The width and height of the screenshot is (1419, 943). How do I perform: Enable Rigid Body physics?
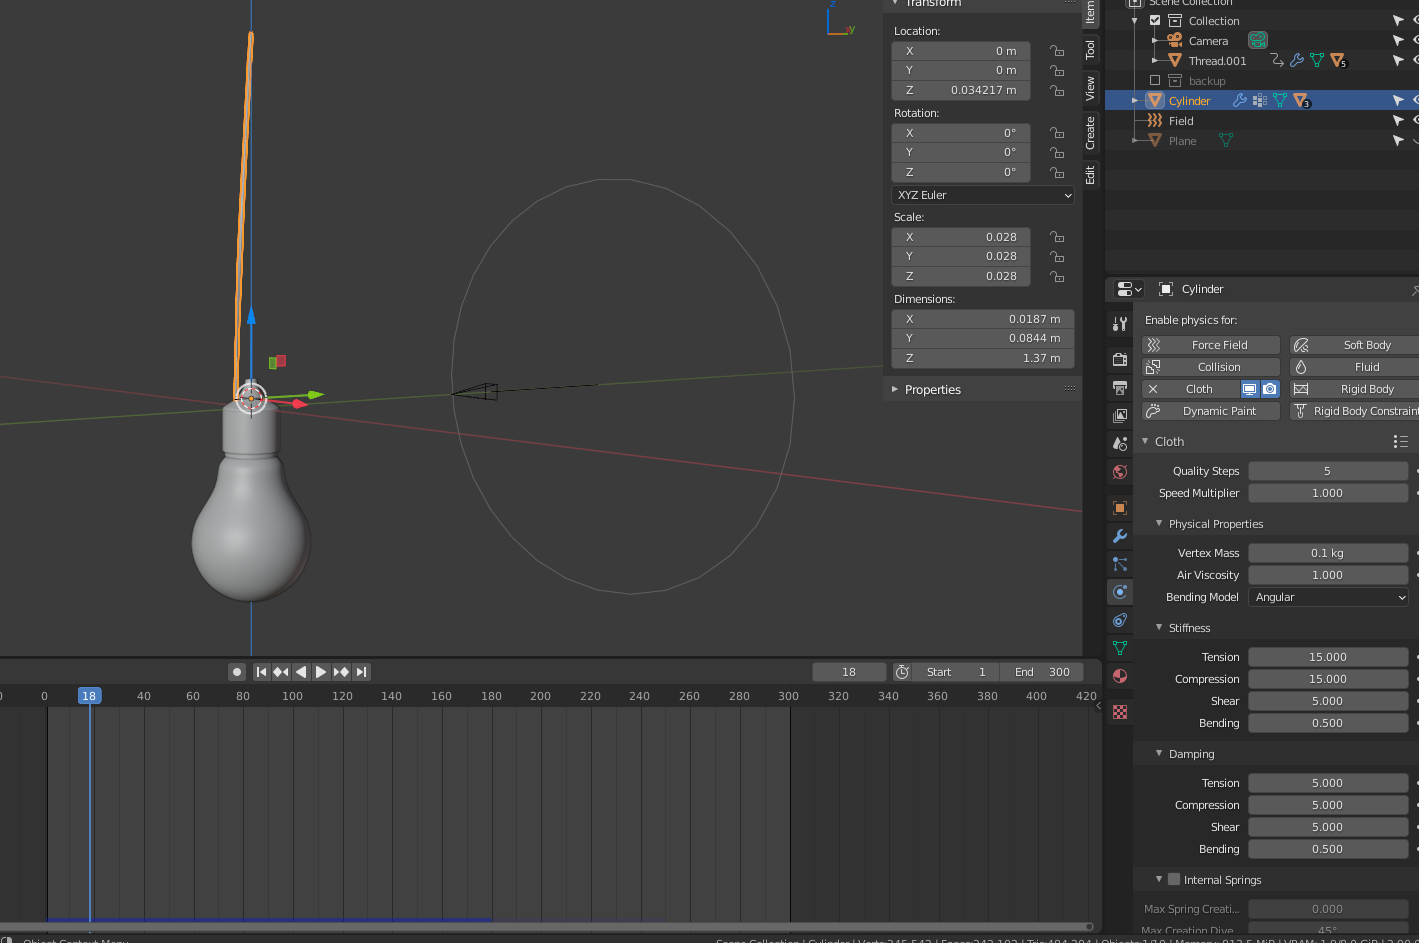[x=1354, y=389]
